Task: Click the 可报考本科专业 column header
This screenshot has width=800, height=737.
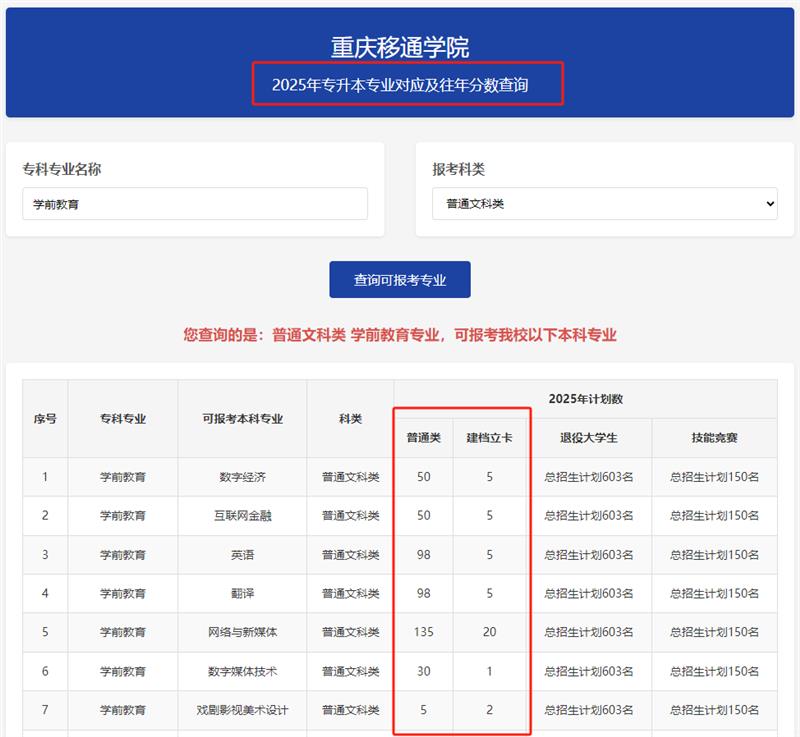Action: click(242, 419)
